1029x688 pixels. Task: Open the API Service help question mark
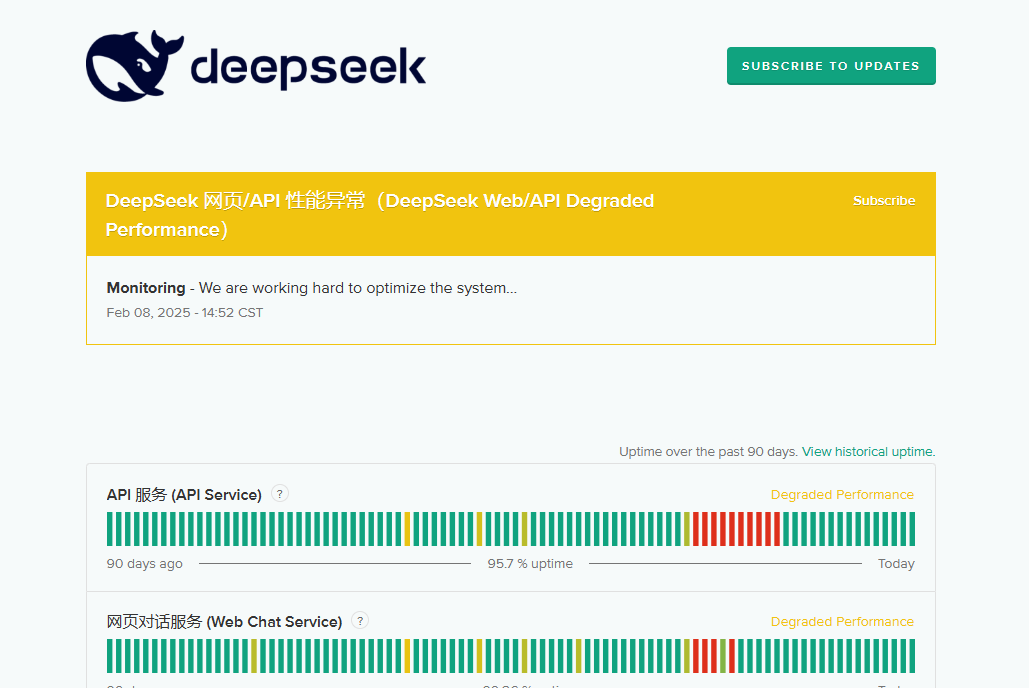point(280,493)
